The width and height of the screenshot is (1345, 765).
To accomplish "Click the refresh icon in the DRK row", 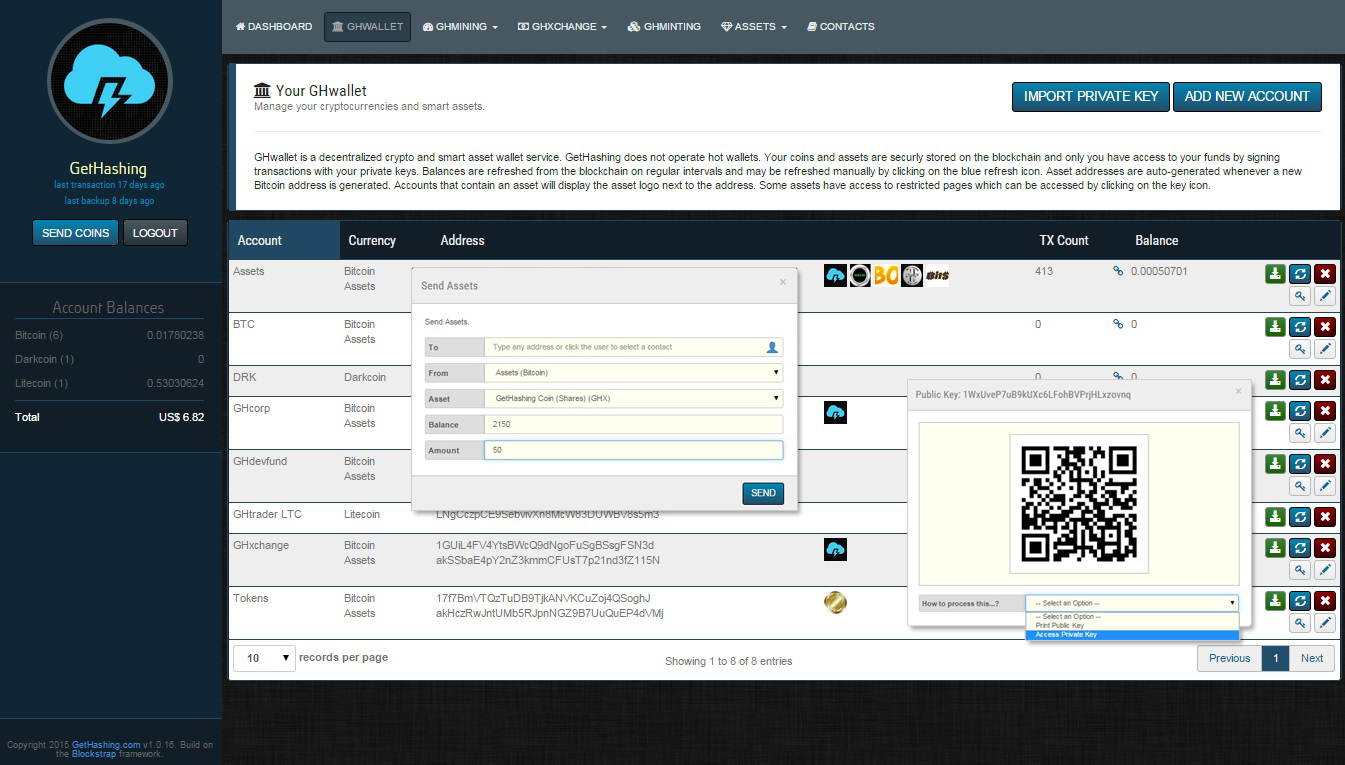I will click(1300, 379).
